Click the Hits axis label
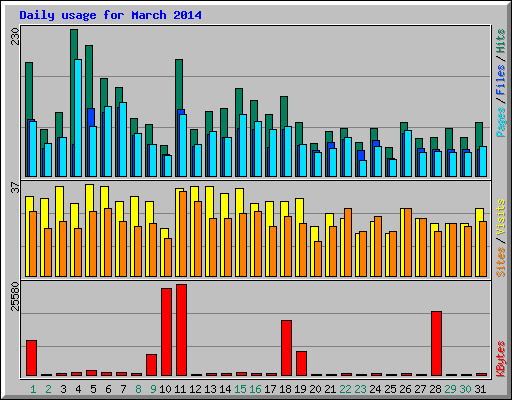The height and width of the screenshot is (400, 512). pyautogui.click(x=500, y=41)
